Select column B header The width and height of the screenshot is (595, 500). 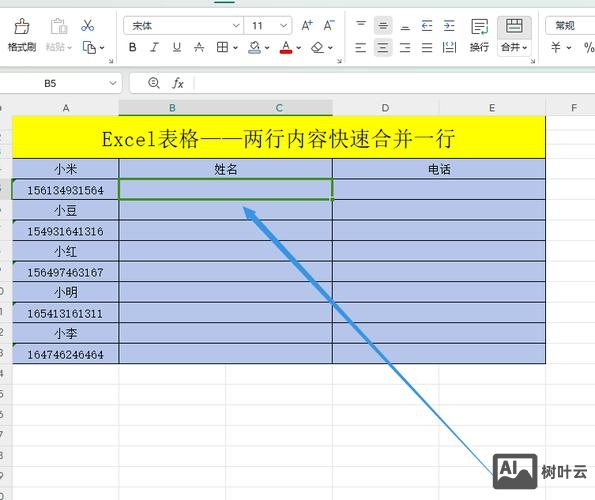172,108
